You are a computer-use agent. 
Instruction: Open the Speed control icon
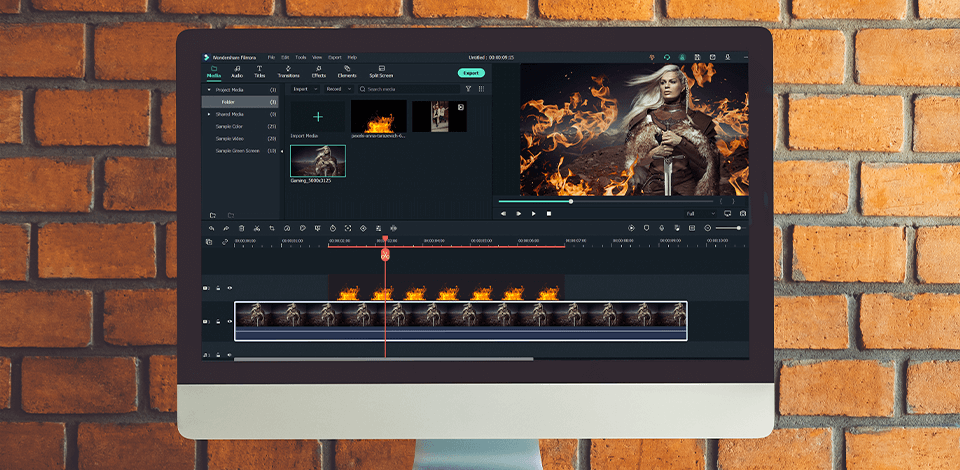click(x=287, y=228)
